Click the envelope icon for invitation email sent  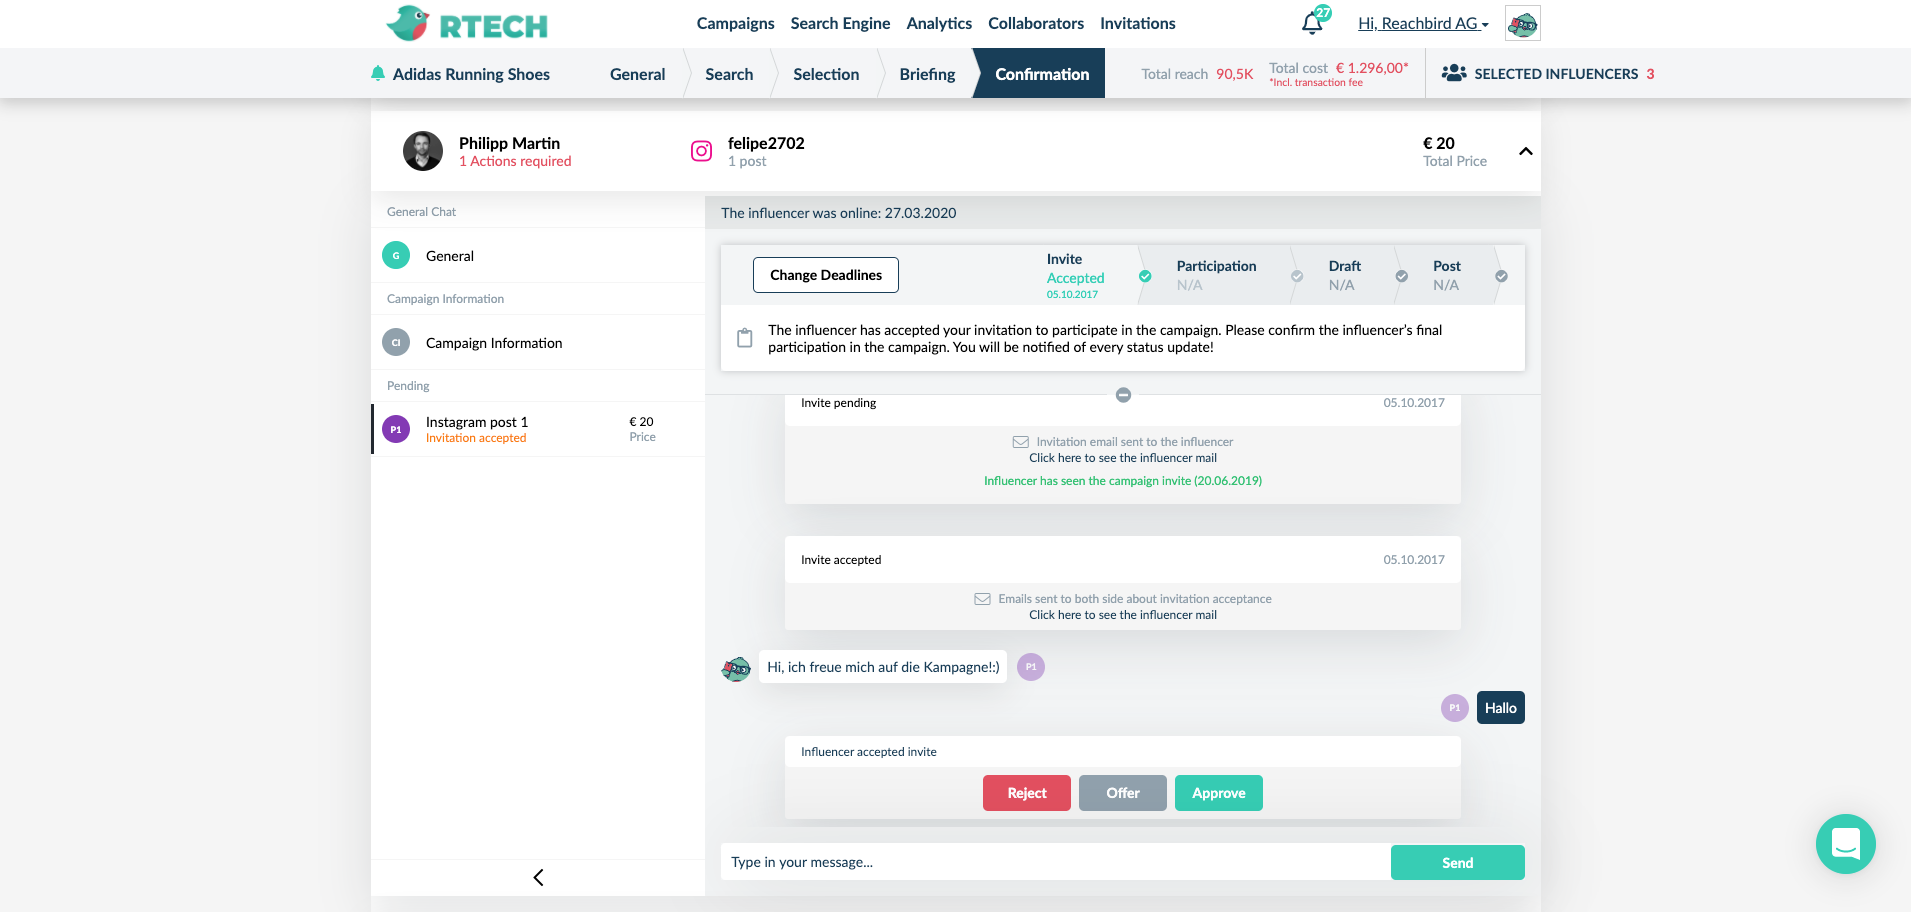pos(1021,442)
